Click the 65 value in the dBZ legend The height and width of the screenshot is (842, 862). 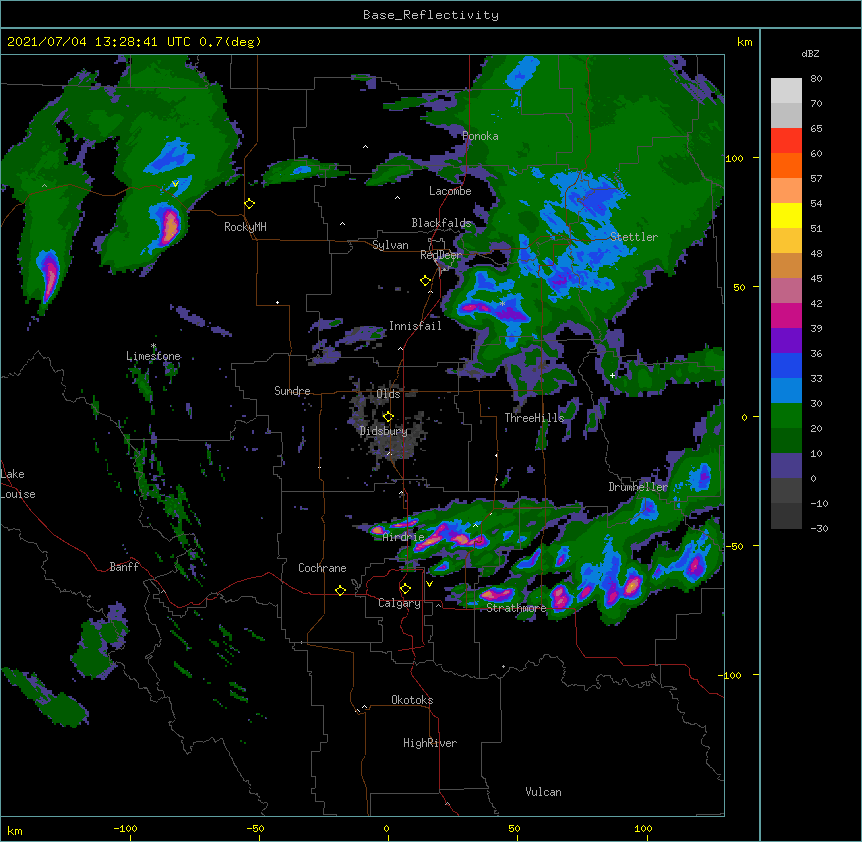pyautogui.click(x=816, y=129)
